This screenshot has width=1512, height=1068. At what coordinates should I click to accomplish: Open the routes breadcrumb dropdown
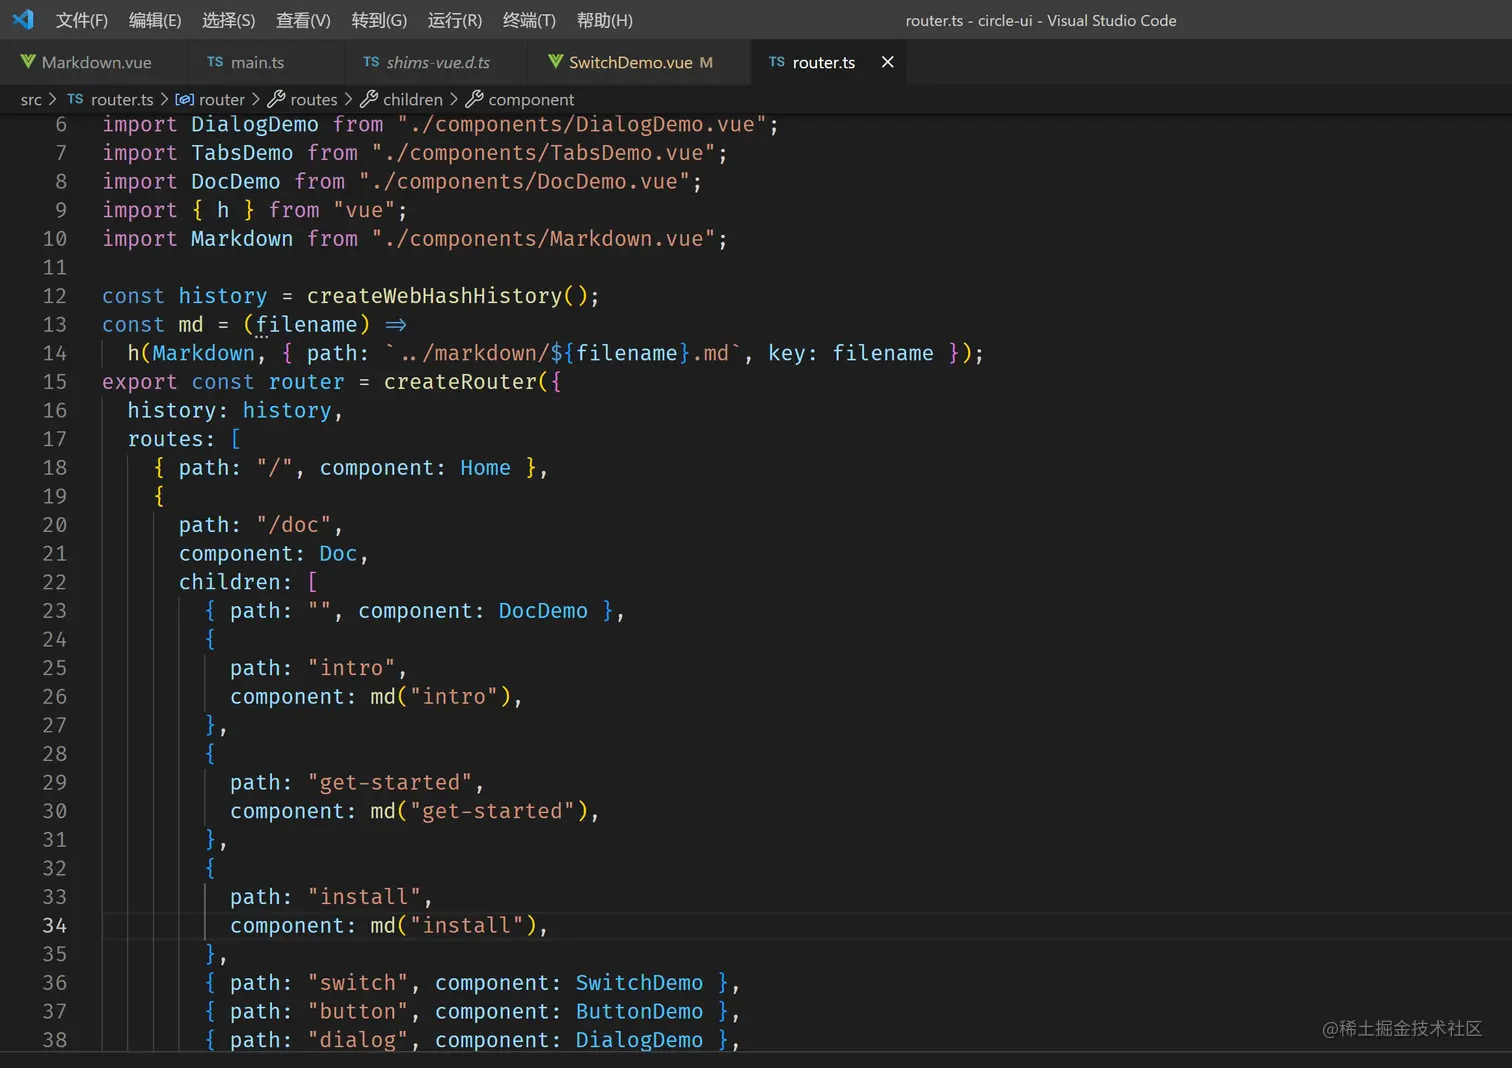pyautogui.click(x=314, y=99)
